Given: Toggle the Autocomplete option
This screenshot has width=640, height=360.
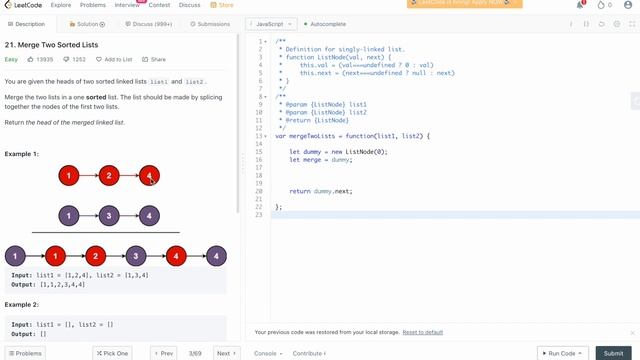Looking at the screenshot, I should [x=325, y=24].
